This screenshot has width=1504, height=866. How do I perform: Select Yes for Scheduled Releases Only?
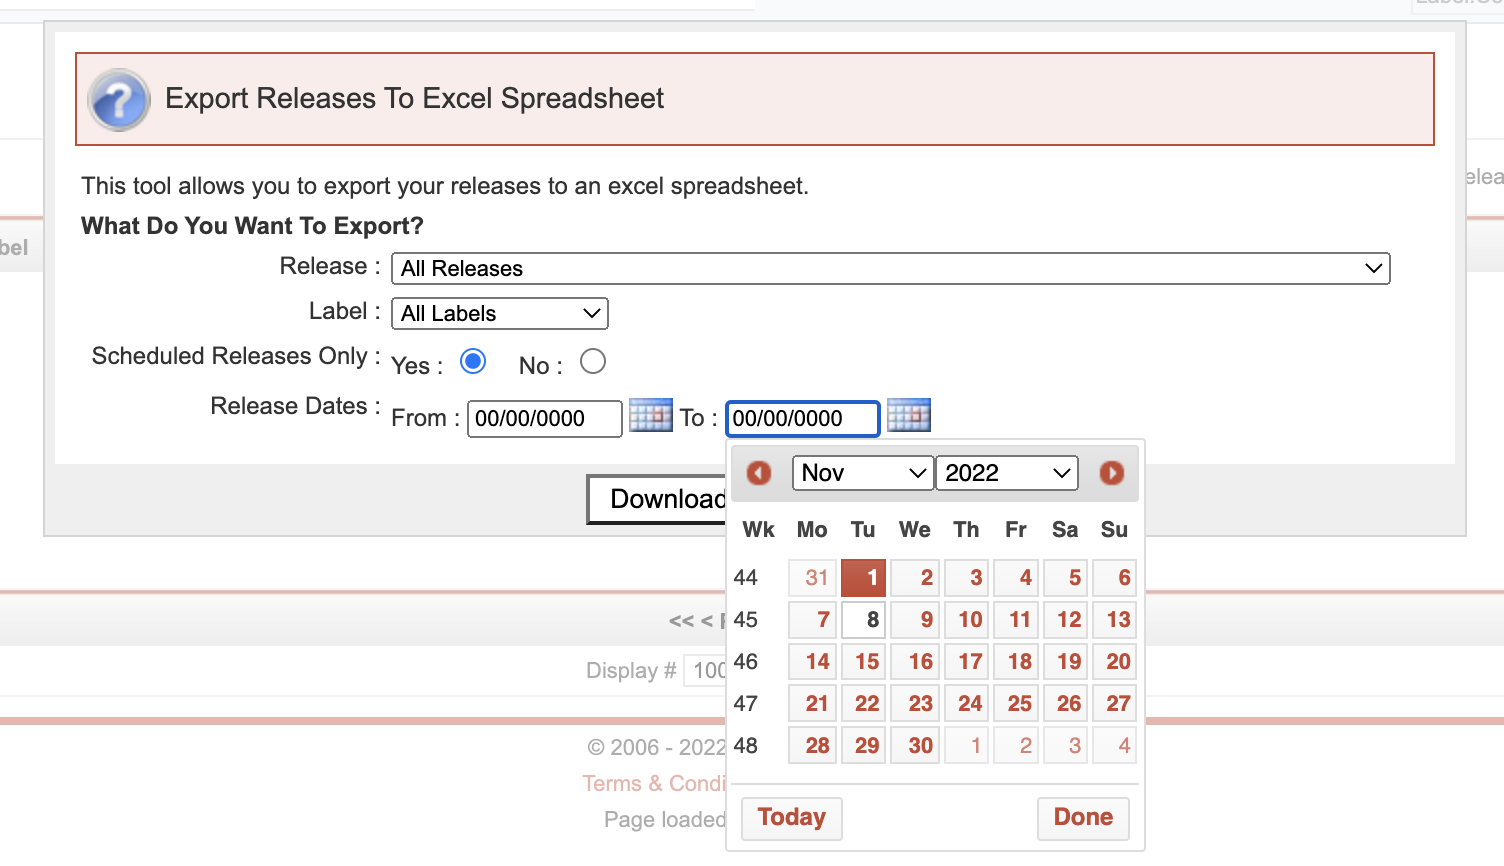[x=473, y=362]
